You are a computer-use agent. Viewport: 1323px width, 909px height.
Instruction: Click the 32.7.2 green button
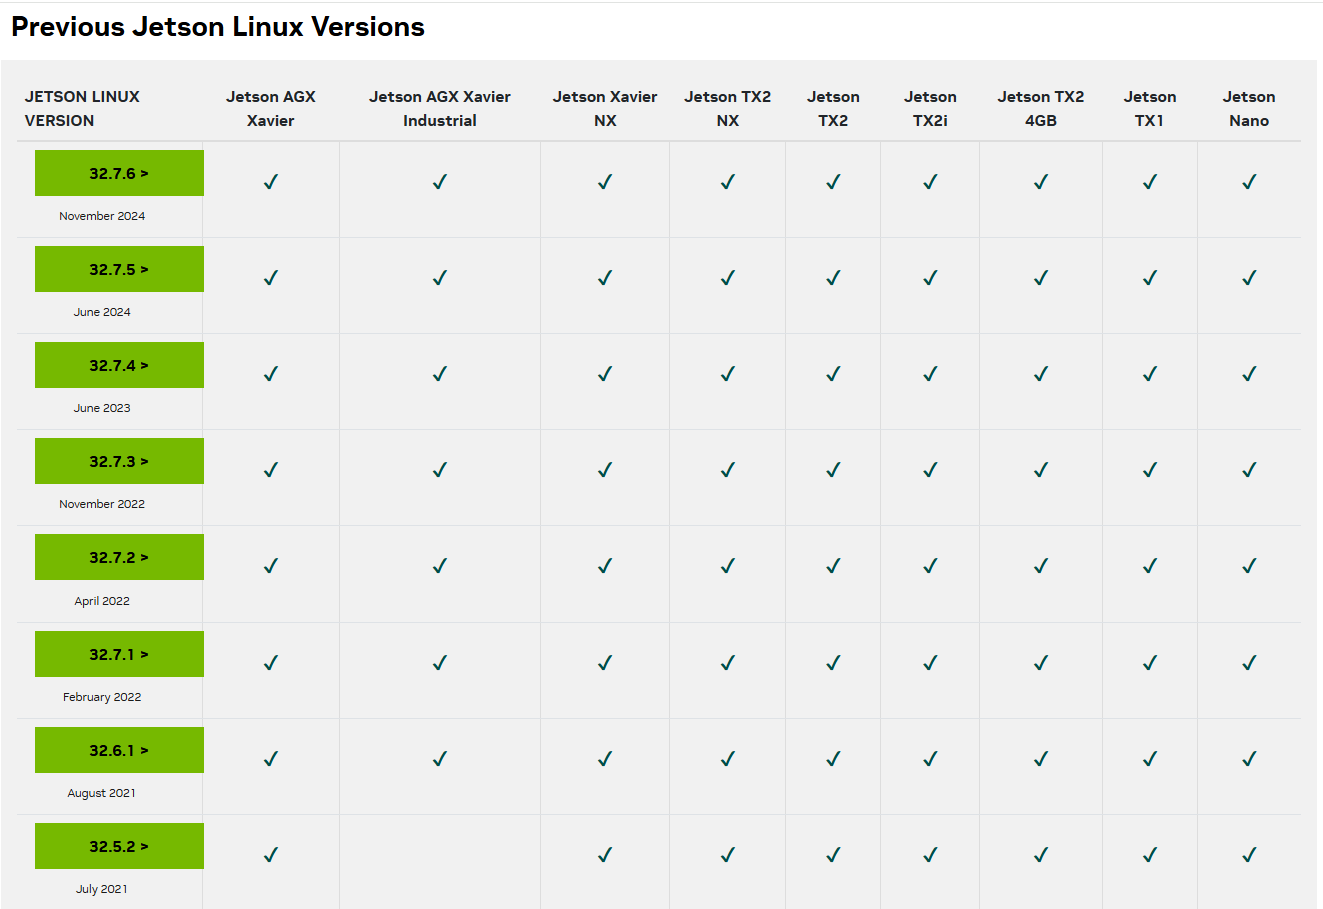pos(119,557)
